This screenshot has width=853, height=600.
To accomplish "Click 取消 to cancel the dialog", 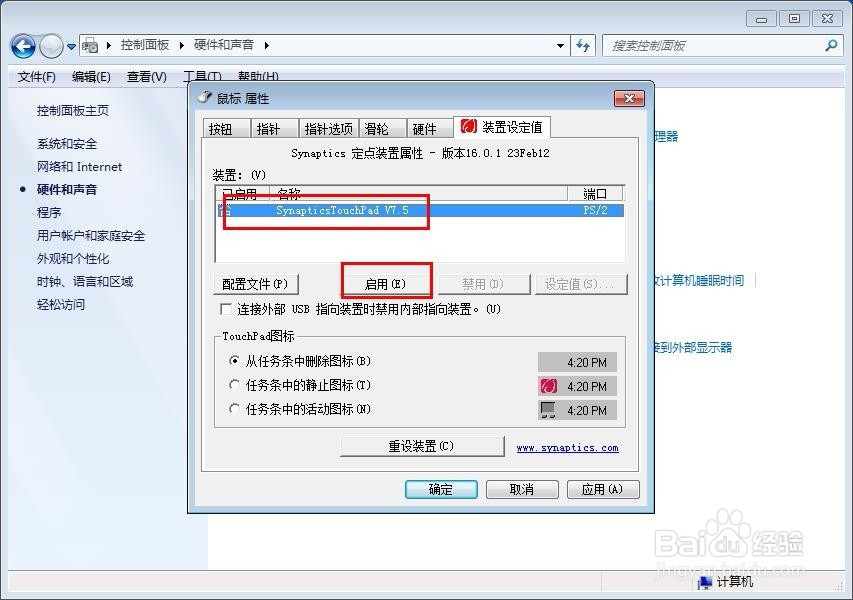I will [522, 490].
